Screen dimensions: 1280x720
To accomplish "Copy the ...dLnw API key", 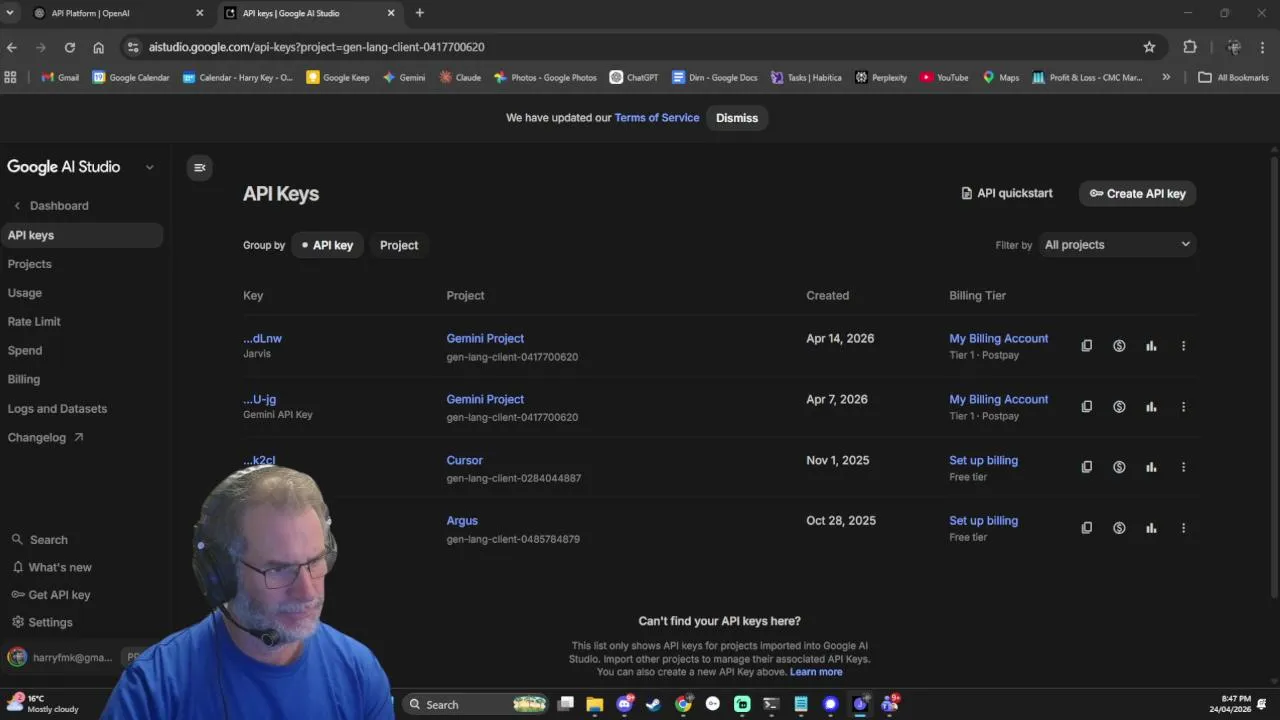I will coord(1087,346).
